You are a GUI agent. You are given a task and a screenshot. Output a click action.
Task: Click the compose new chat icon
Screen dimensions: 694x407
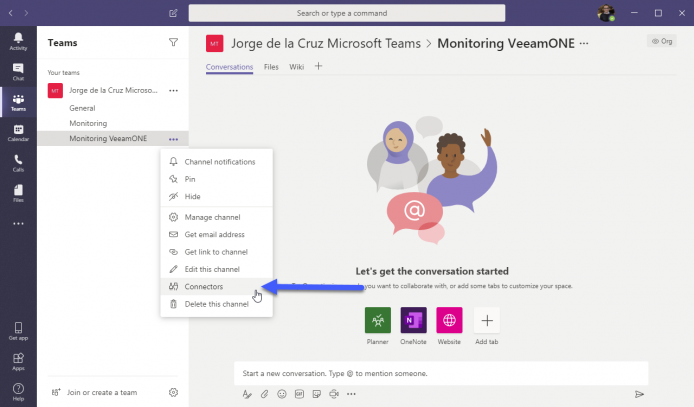coord(173,13)
